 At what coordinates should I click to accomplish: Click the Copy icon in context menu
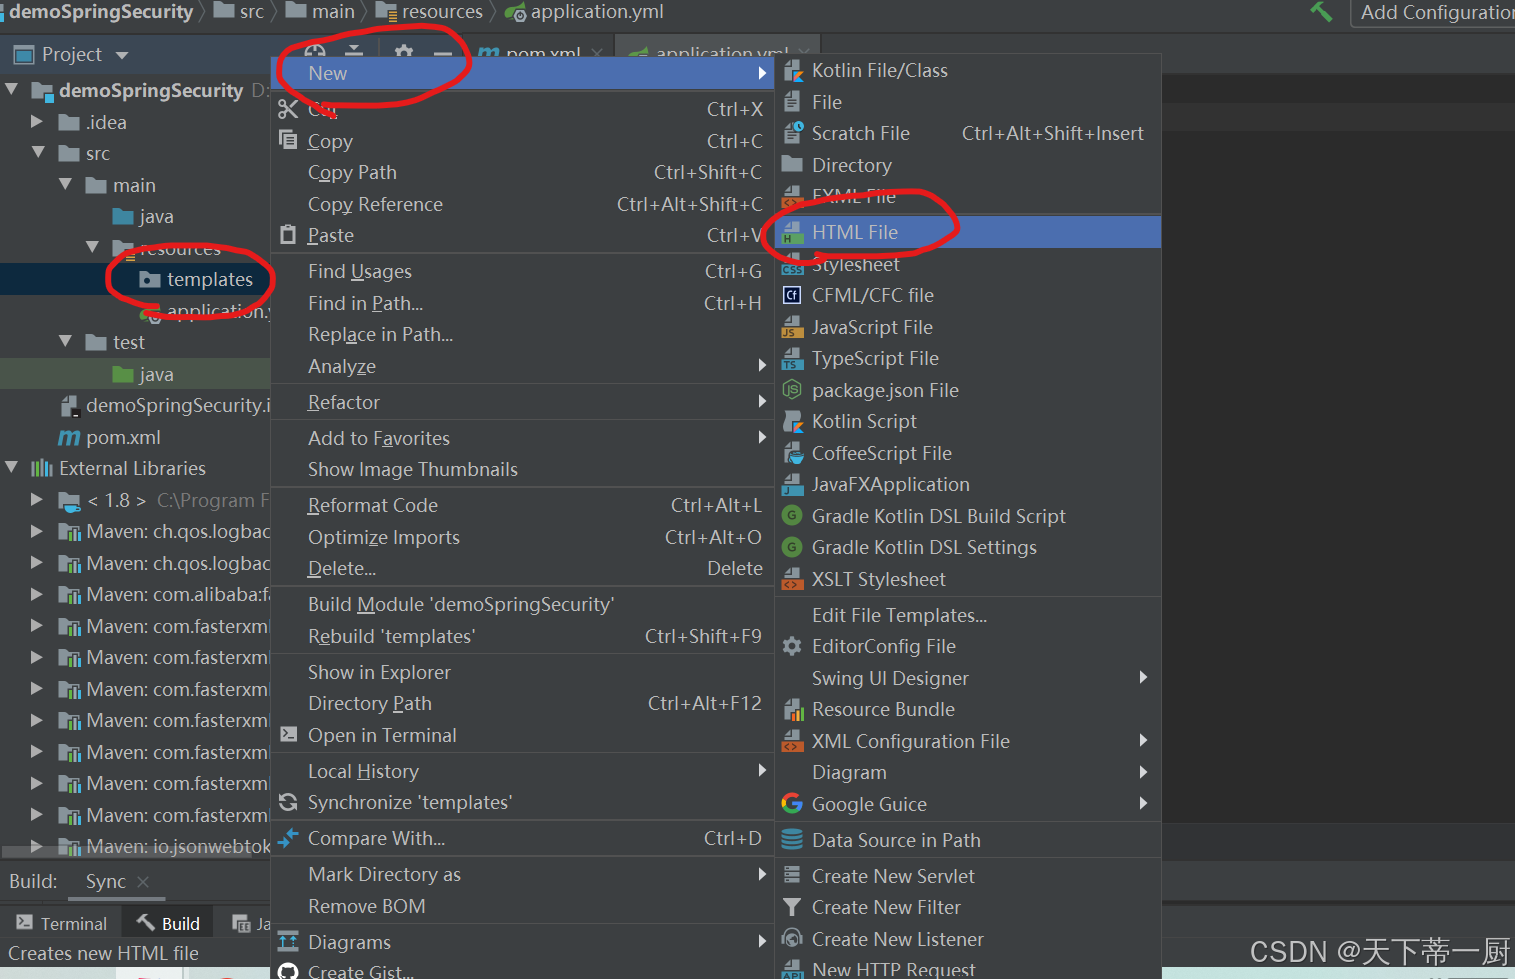[288, 140]
